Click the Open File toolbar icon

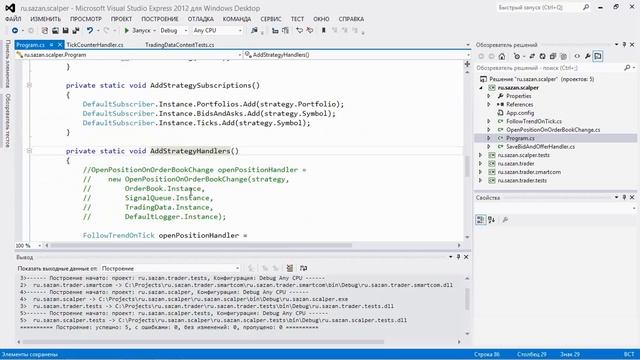pyautogui.click(x=55, y=31)
